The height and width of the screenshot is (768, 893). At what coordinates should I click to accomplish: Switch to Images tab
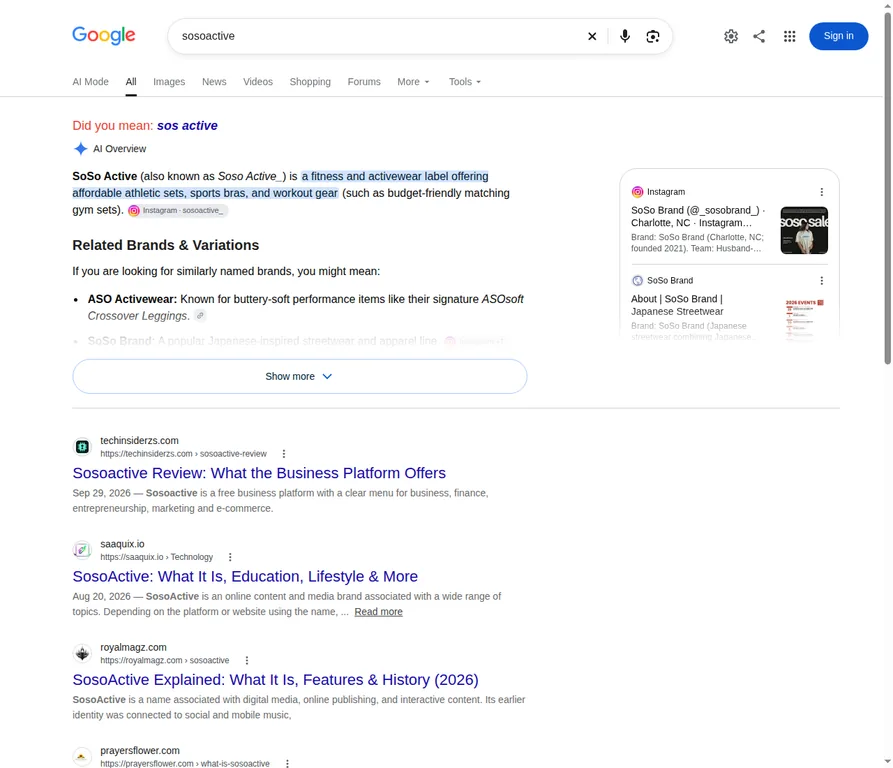(169, 82)
